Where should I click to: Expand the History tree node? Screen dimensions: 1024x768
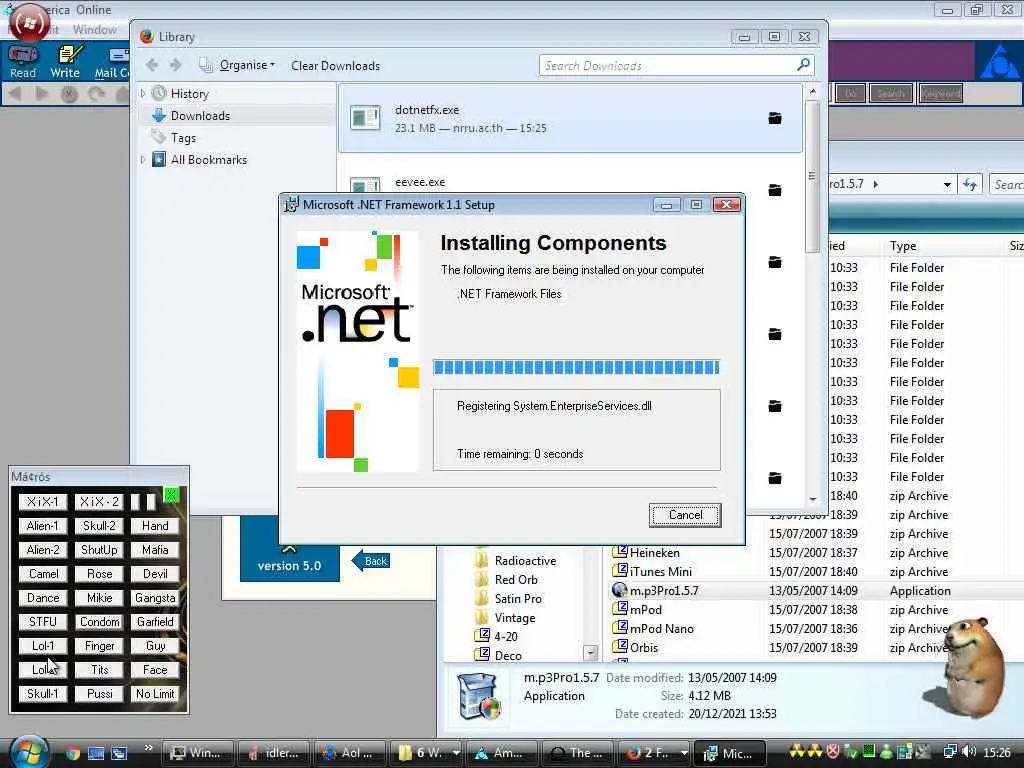[143, 93]
